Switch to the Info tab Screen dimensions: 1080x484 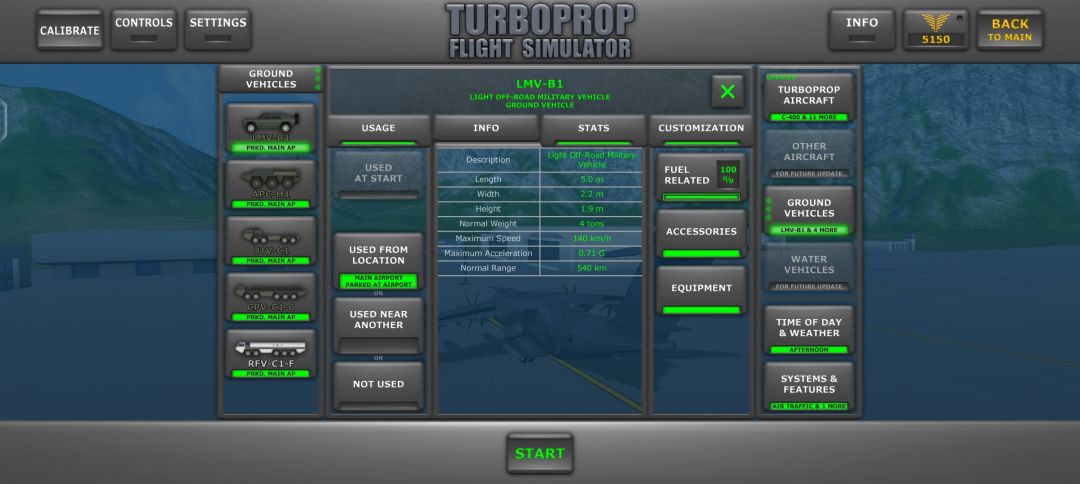pyautogui.click(x=486, y=130)
